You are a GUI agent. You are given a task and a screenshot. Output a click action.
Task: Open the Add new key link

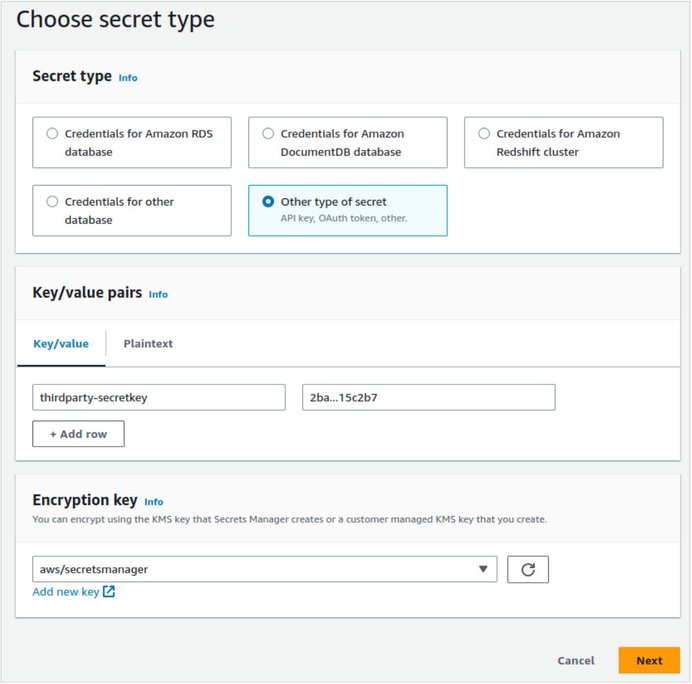(66, 591)
